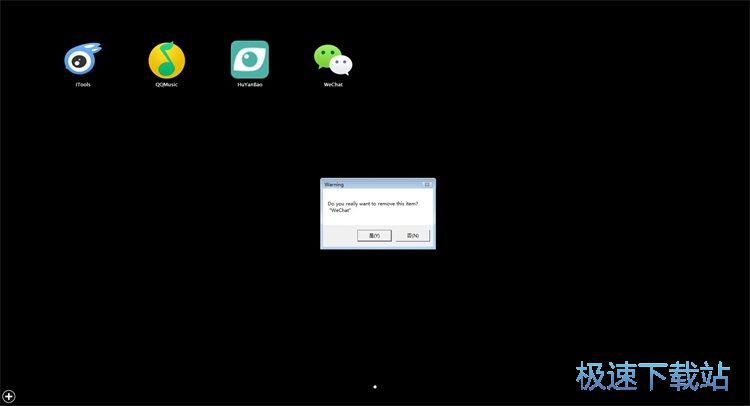Click the "Do you really want to remove this item?" text

point(373,204)
